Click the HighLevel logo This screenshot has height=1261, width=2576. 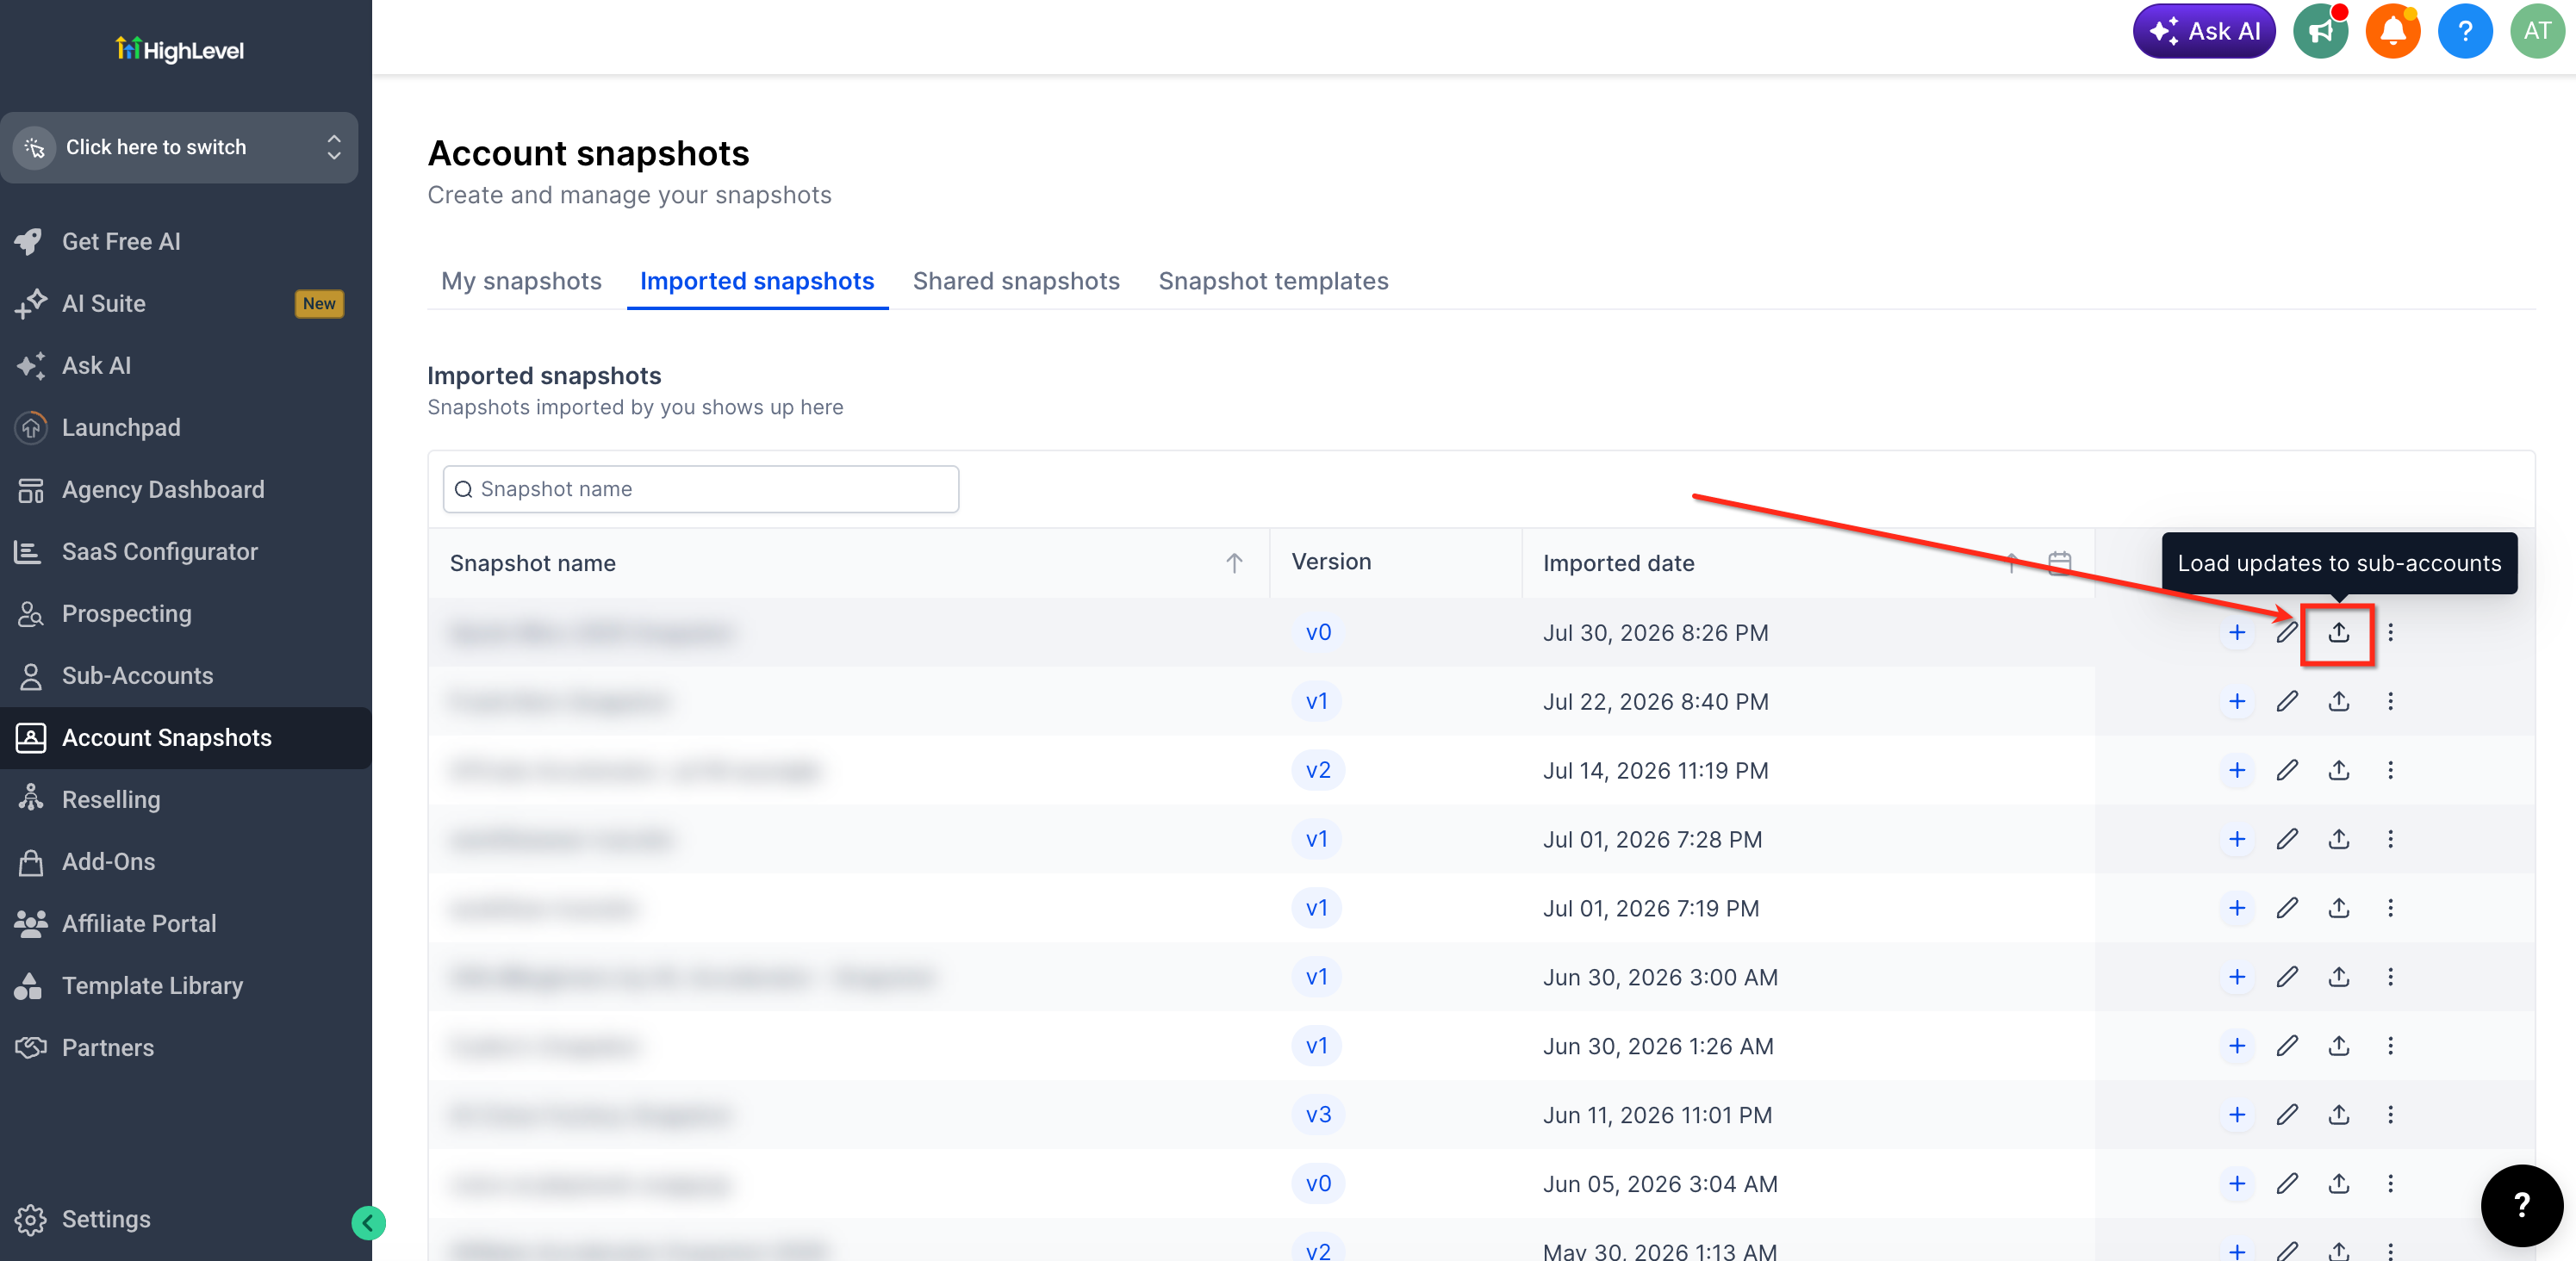(x=179, y=49)
